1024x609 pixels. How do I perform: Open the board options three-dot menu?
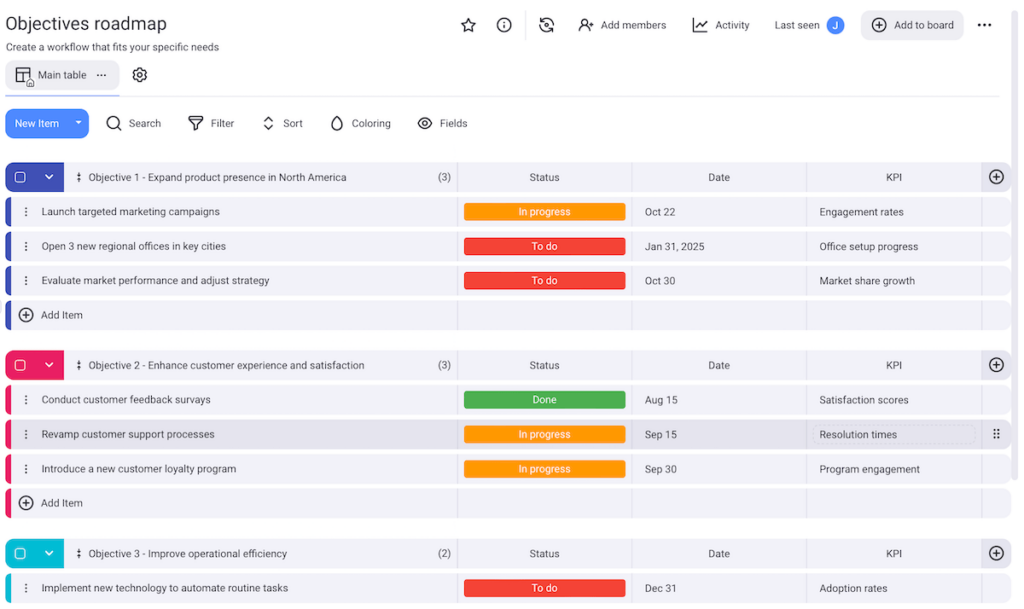(x=984, y=25)
